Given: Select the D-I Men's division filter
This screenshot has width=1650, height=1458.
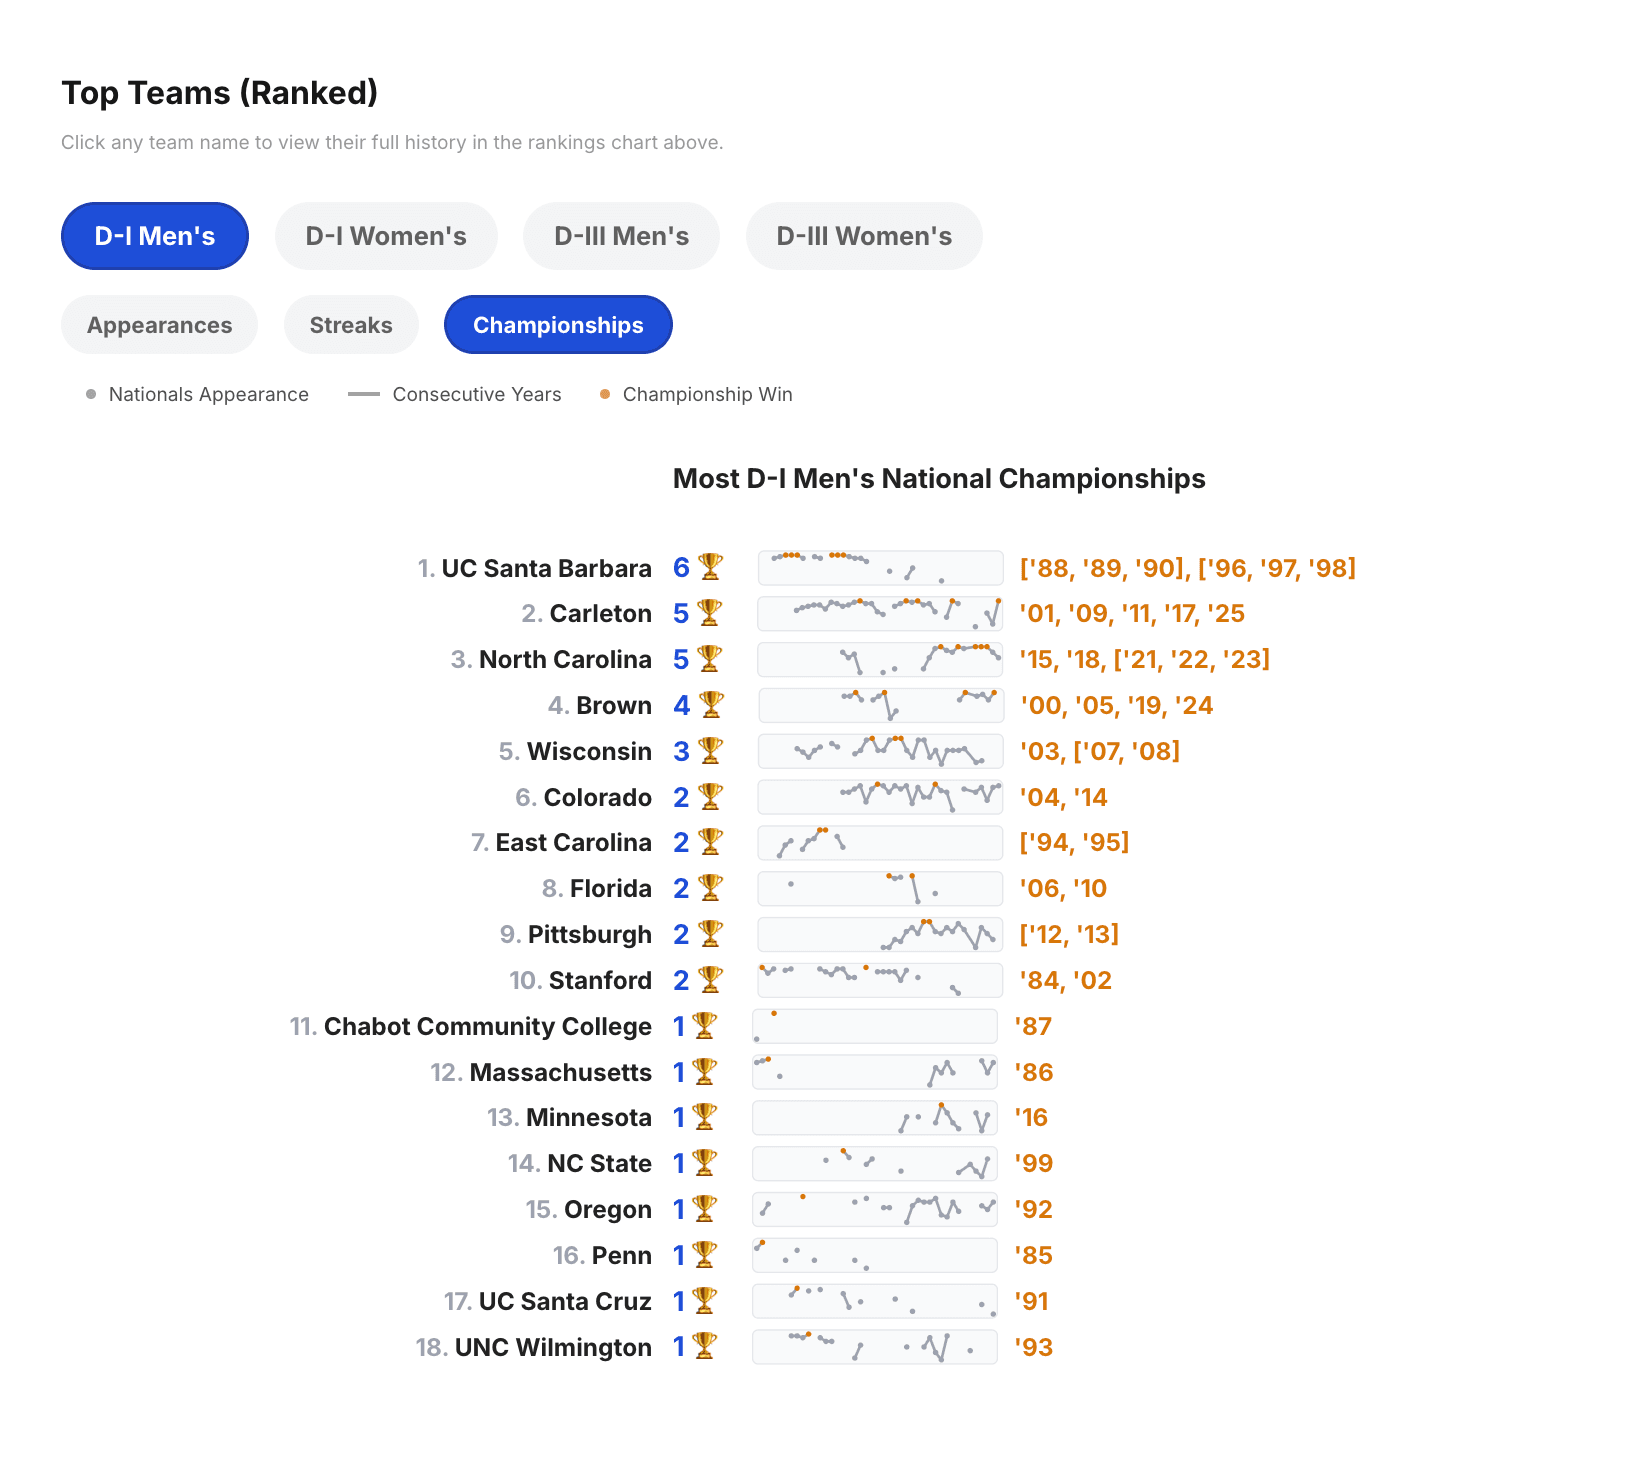Looking at the screenshot, I should click(x=154, y=236).
